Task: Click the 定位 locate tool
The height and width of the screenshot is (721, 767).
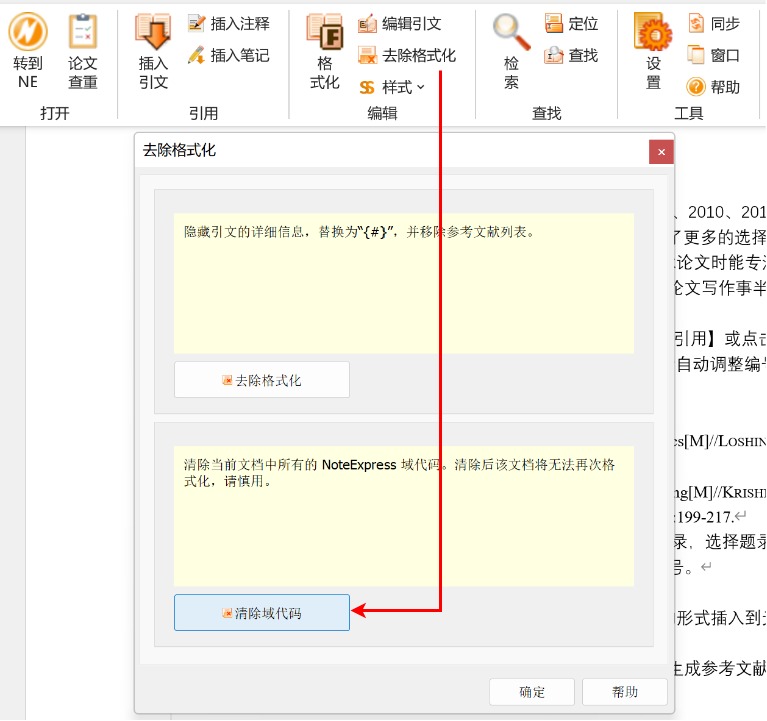Action: (571, 23)
